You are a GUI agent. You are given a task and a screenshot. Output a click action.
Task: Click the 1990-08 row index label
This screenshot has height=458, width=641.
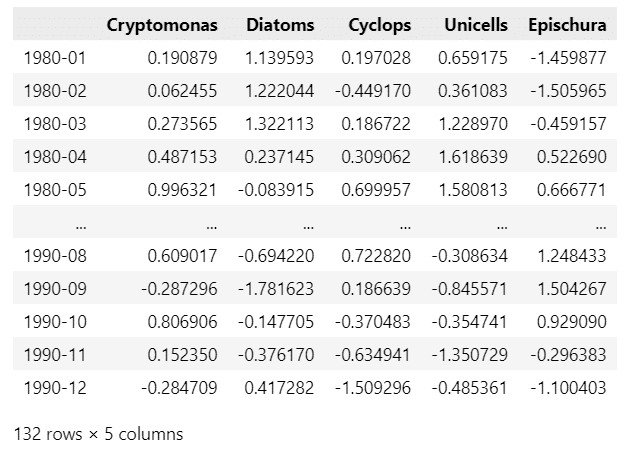click(x=55, y=256)
